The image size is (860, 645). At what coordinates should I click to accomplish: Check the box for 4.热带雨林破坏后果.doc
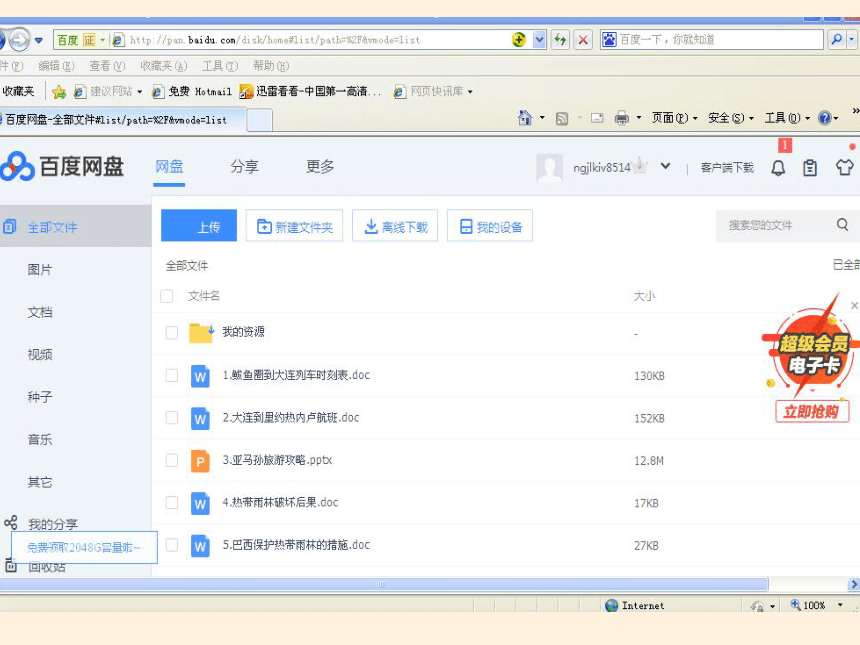click(172, 503)
